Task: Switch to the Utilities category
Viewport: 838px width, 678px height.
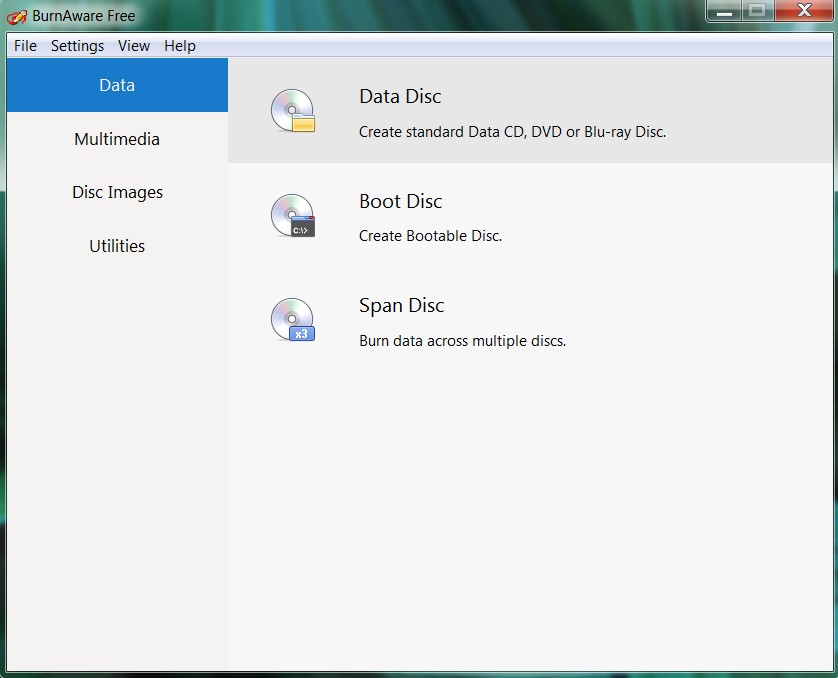Action: [x=117, y=246]
